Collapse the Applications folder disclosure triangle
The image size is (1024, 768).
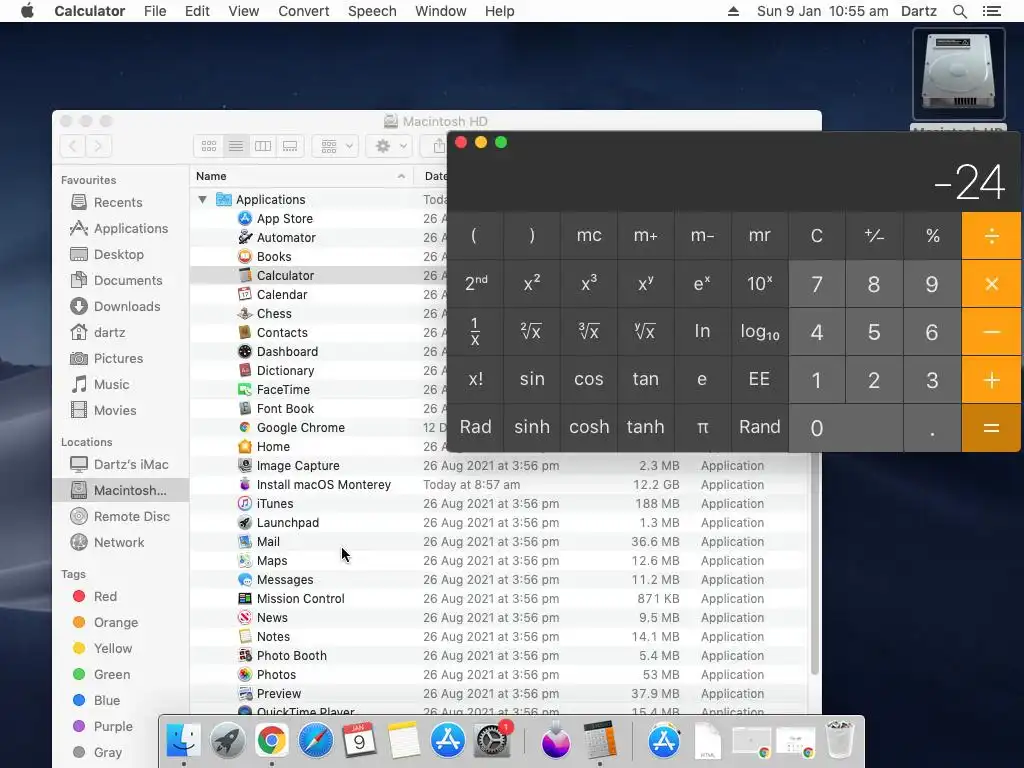tap(202, 200)
